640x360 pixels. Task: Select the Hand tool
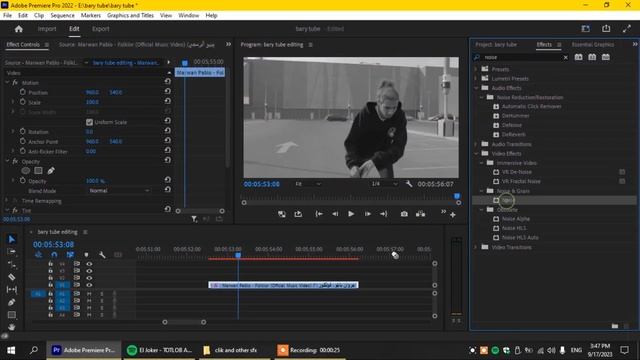[12, 327]
